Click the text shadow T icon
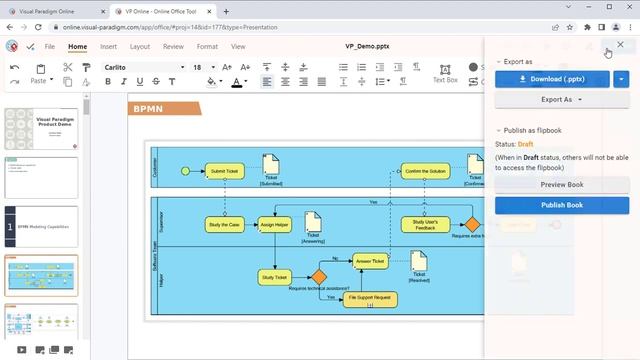Screen dimensions: 640x360 172,82
